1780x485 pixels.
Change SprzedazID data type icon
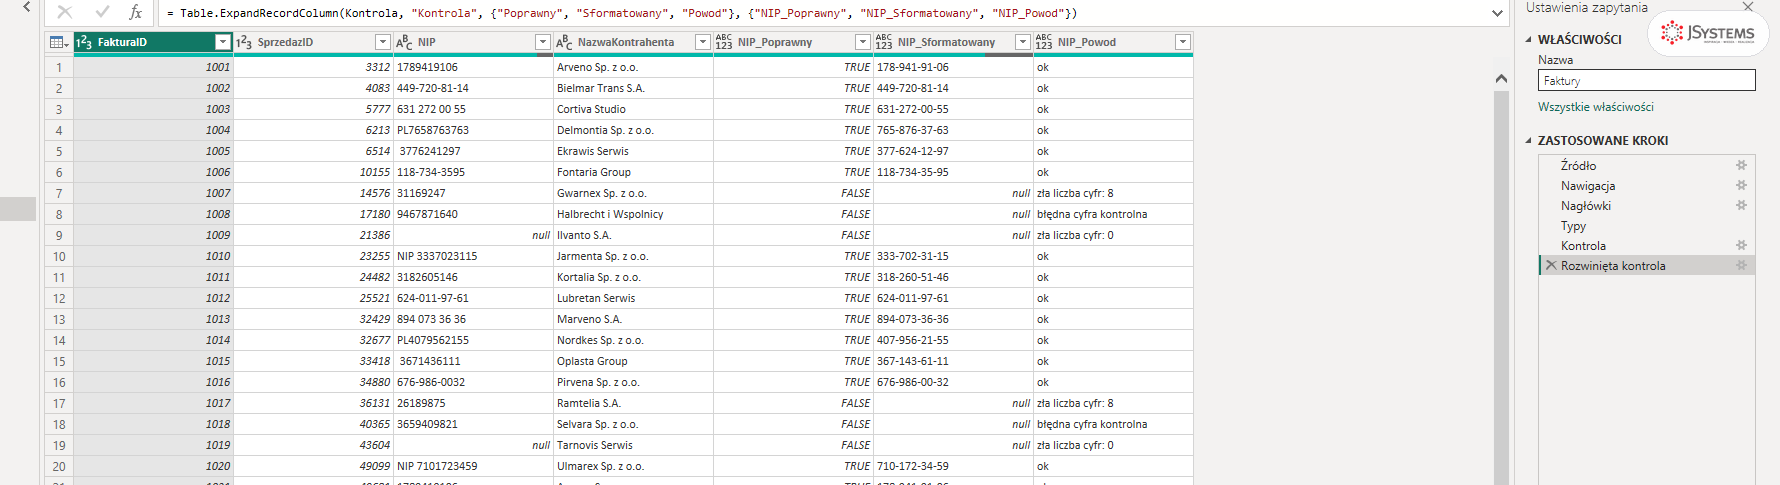coord(244,42)
